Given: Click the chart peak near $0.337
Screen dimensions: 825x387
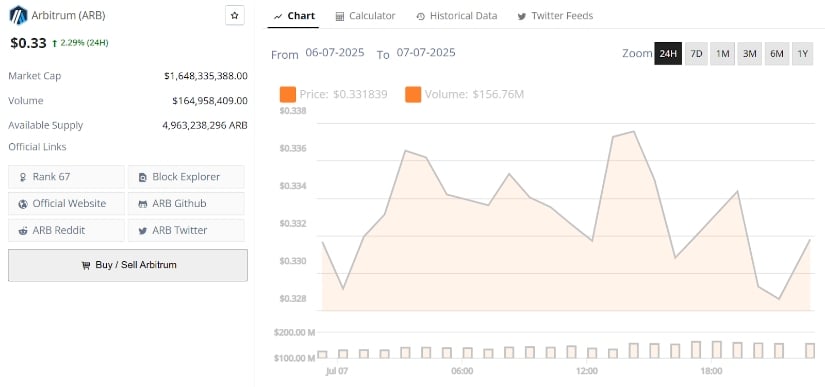Looking at the screenshot, I should pyautogui.click(x=633, y=131).
